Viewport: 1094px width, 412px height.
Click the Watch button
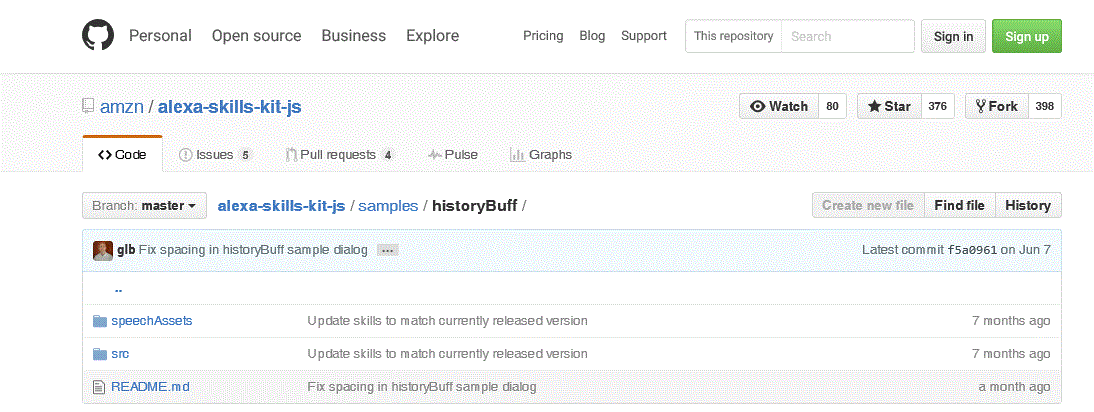779,106
